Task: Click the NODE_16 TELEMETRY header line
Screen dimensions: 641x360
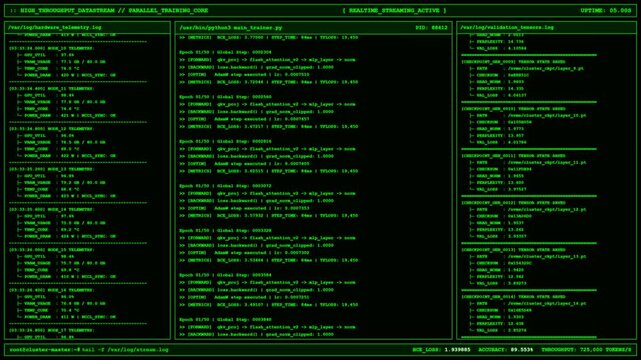Action: point(52,290)
